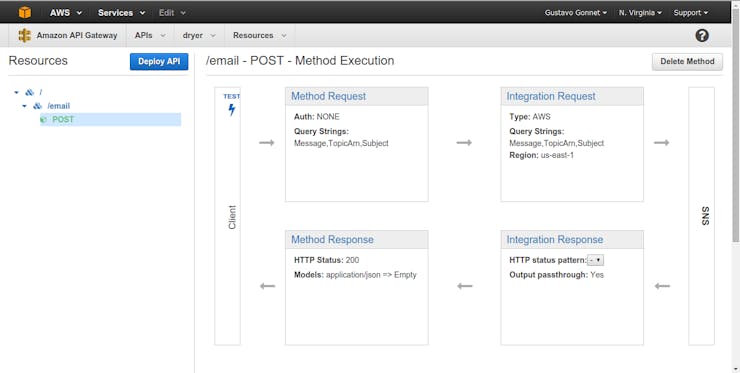Click the orange AWS cube logo
740x373 pixels.
point(25,12)
